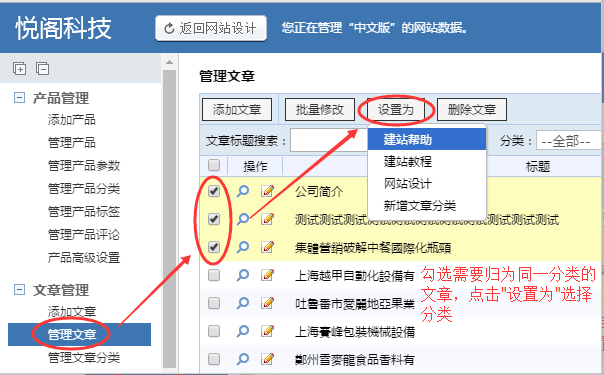This screenshot has width=604, height=375.
Task: Check the 吐魯番市愛麗地亞果業 article checkbox
Action: [x=214, y=303]
